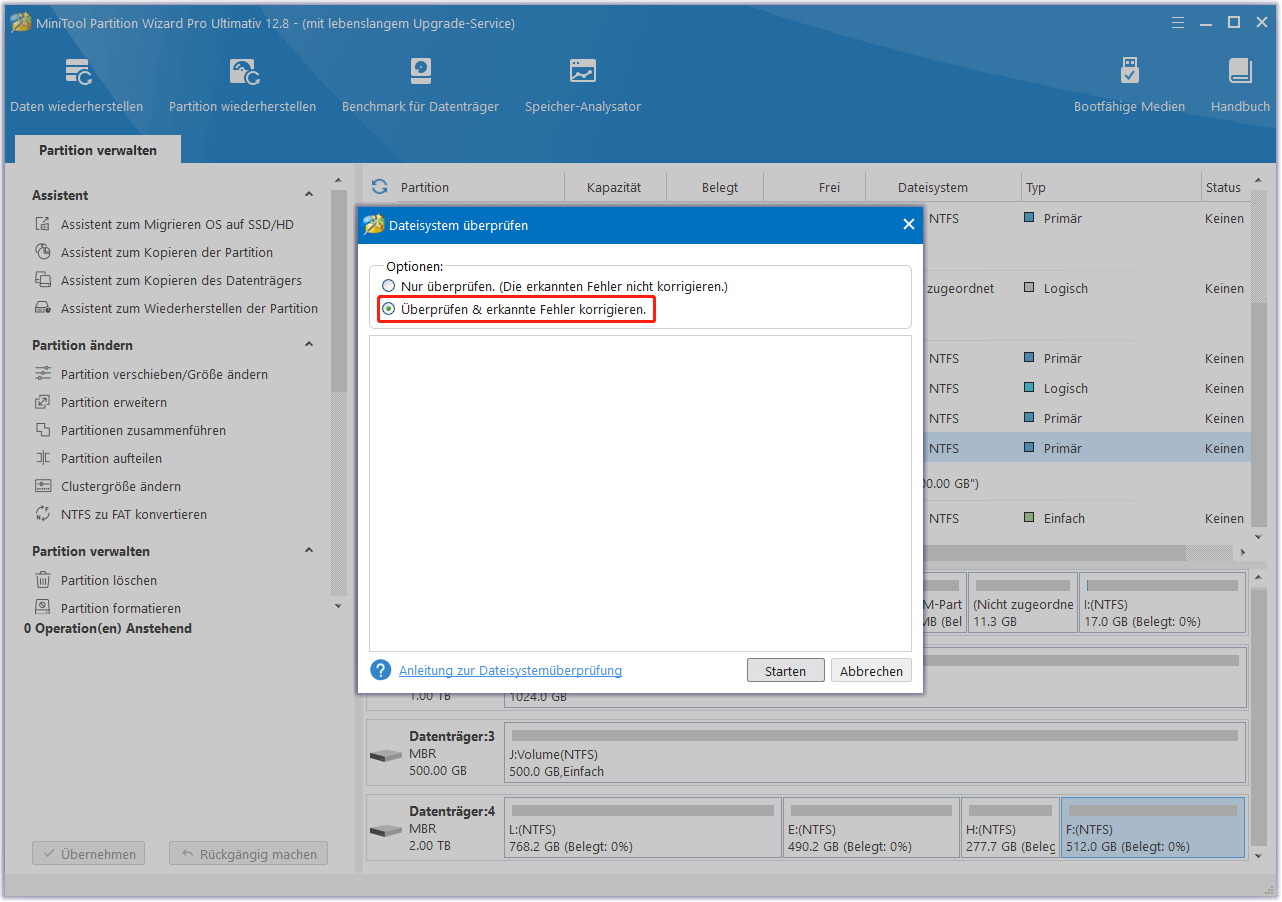The image size is (1282, 902).
Task: Click Starten button in dialog
Action: coord(785,671)
